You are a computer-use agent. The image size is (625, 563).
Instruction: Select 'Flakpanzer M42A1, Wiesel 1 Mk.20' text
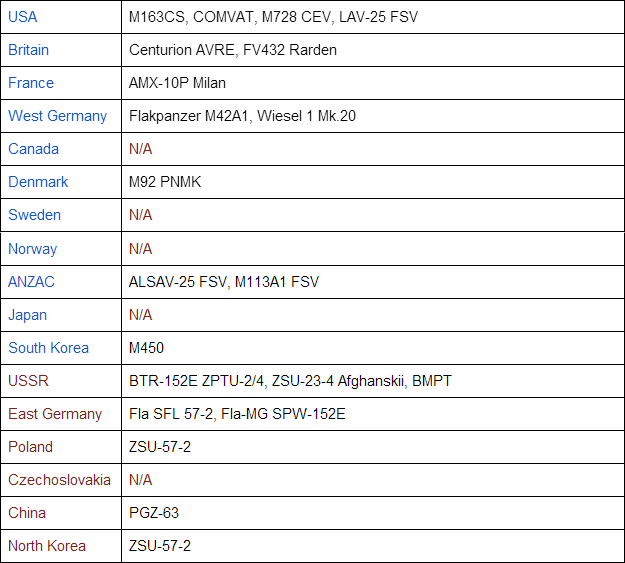tap(242, 116)
